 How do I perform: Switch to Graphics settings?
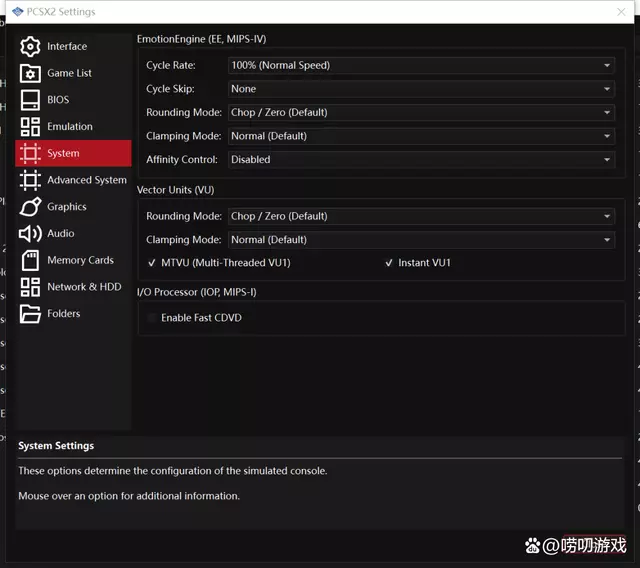73,207
